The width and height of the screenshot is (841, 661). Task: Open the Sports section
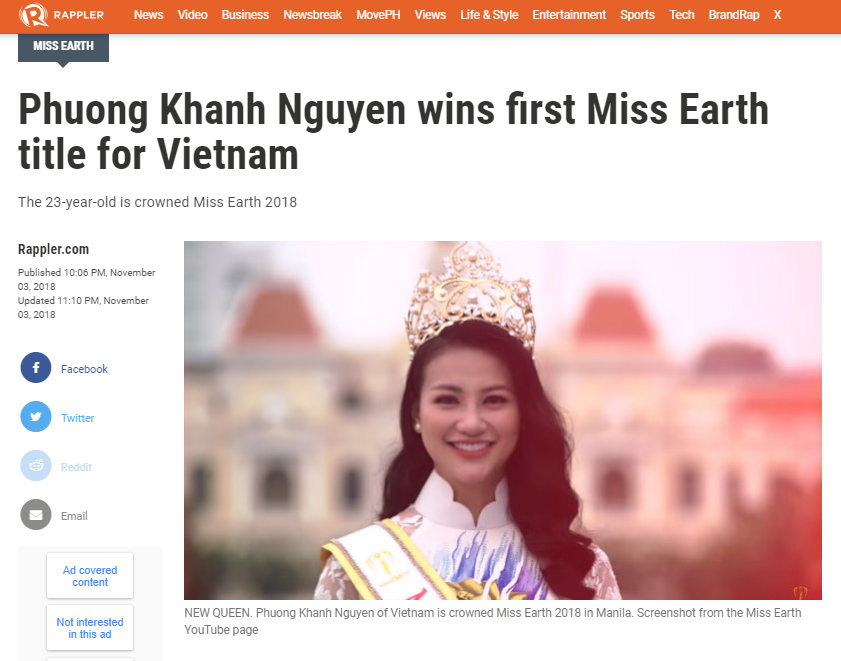click(638, 15)
